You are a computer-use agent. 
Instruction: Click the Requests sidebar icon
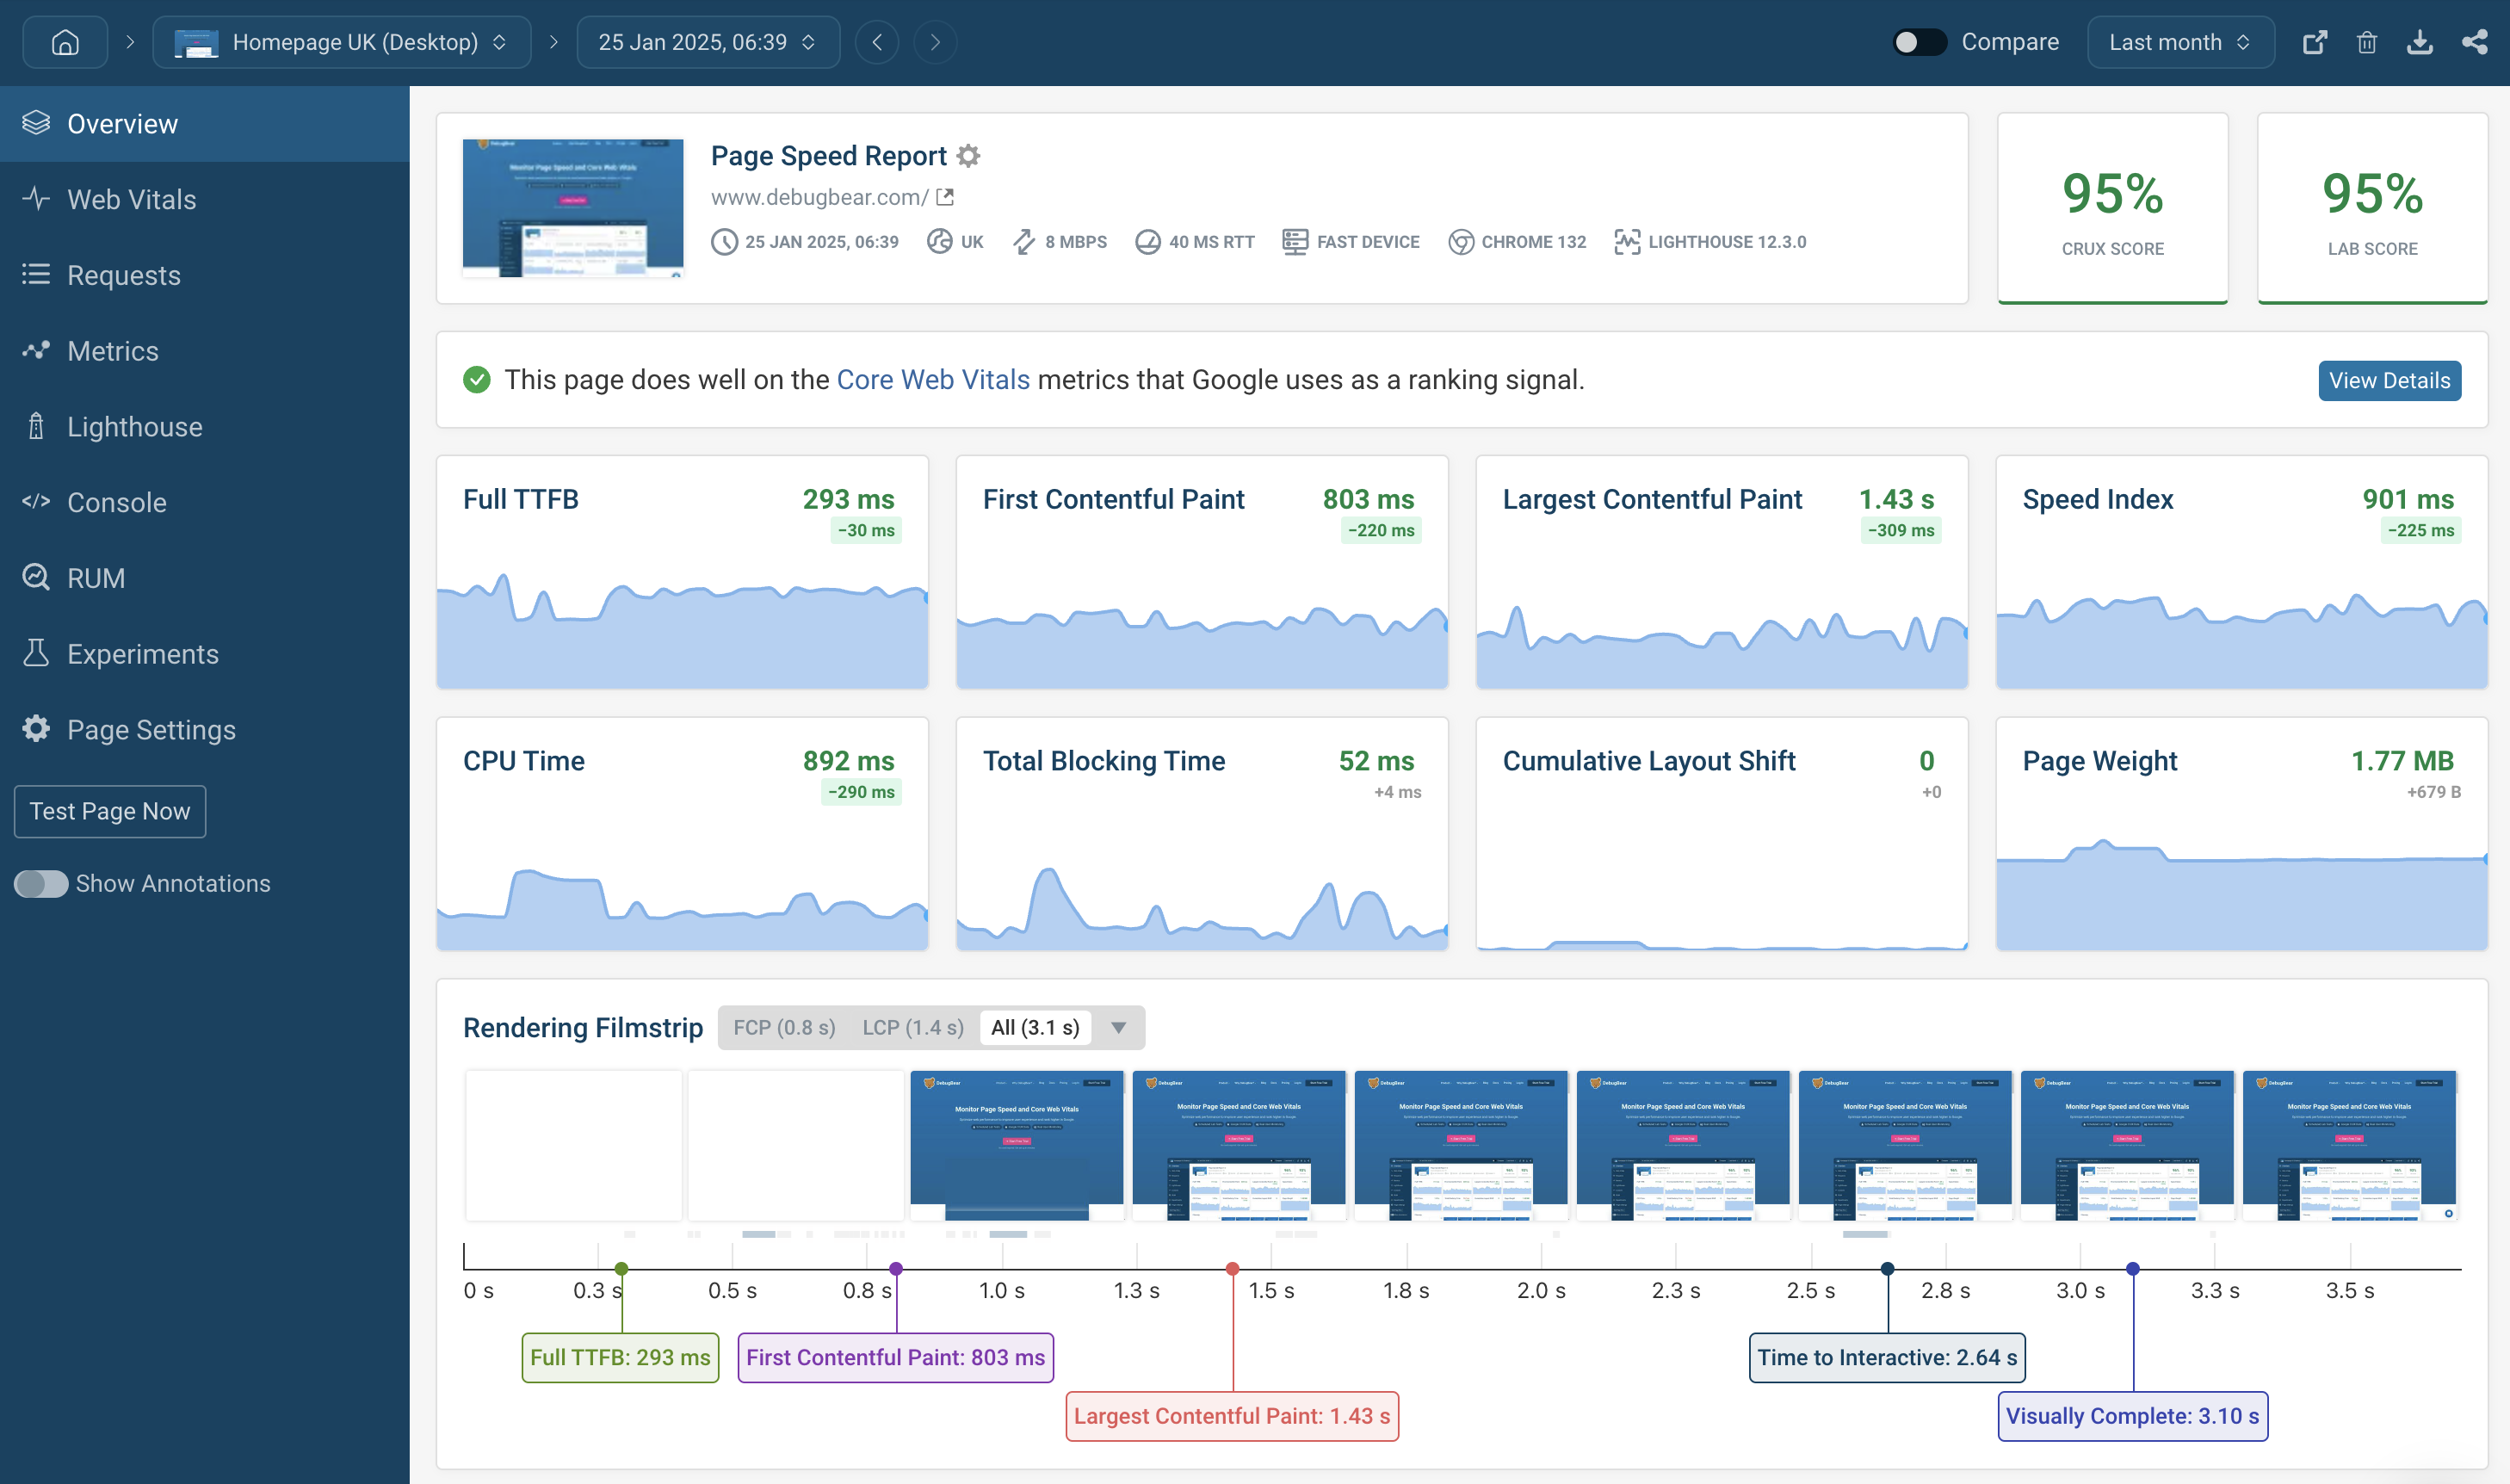32,274
